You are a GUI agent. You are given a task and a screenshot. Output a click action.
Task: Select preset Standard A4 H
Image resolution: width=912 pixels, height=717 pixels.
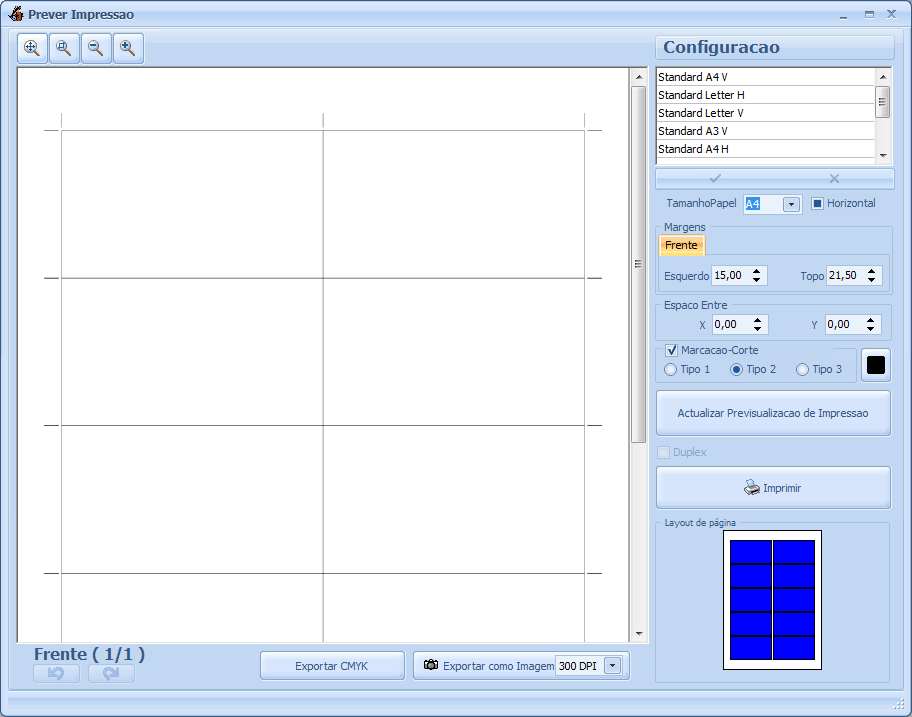765,149
